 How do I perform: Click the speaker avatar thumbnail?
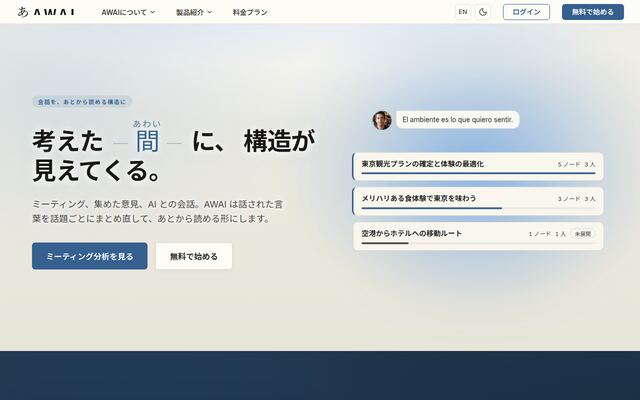[382, 120]
